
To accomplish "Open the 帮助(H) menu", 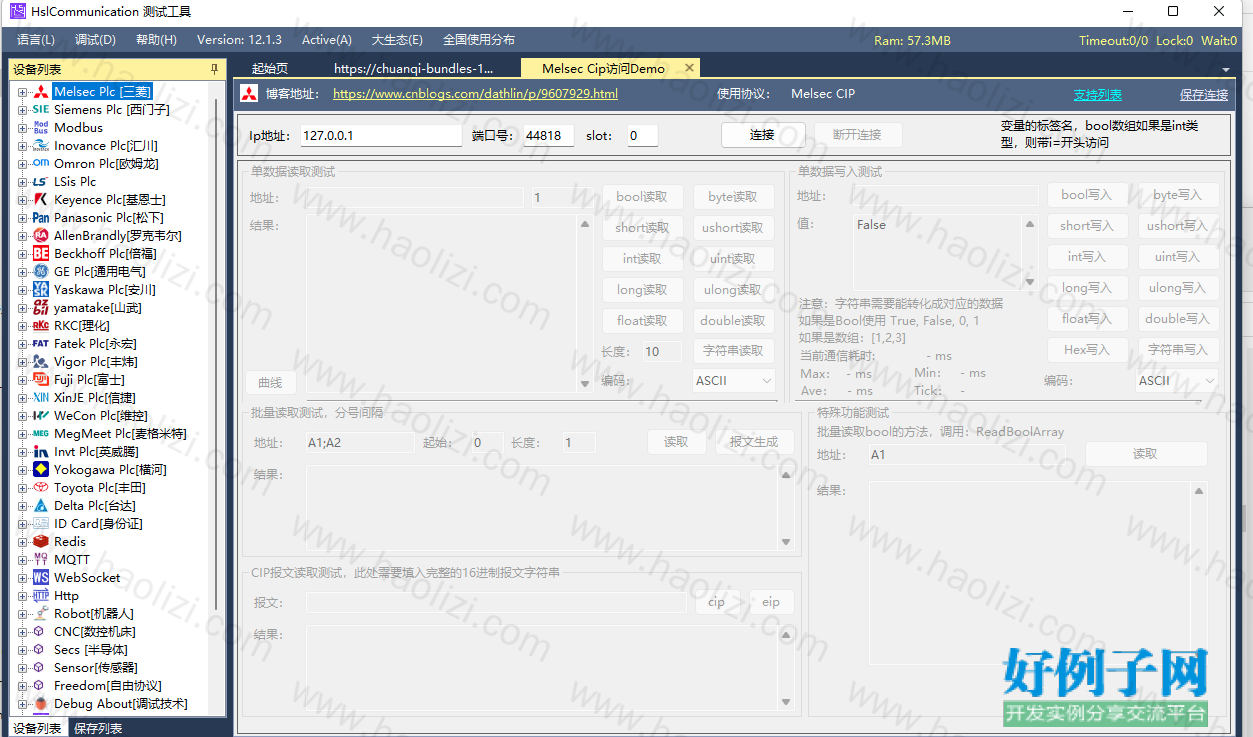I will point(156,40).
